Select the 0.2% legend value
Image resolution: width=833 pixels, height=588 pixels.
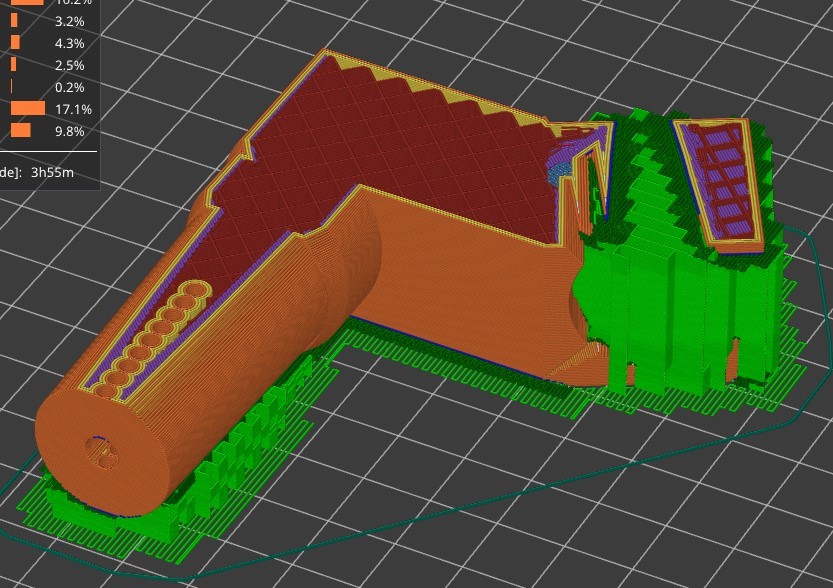click(x=70, y=87)
